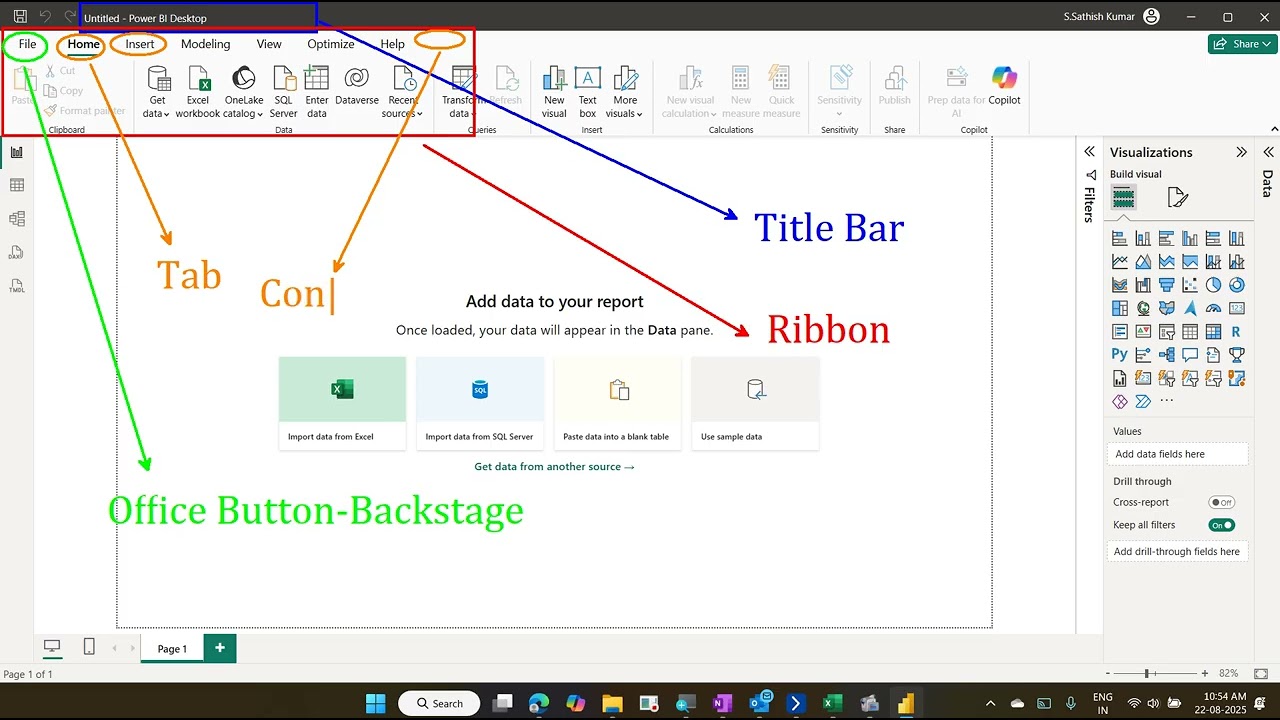Click the Add data fields here well
This screenshot has width=1280, height=720.
click(1178, 454)
